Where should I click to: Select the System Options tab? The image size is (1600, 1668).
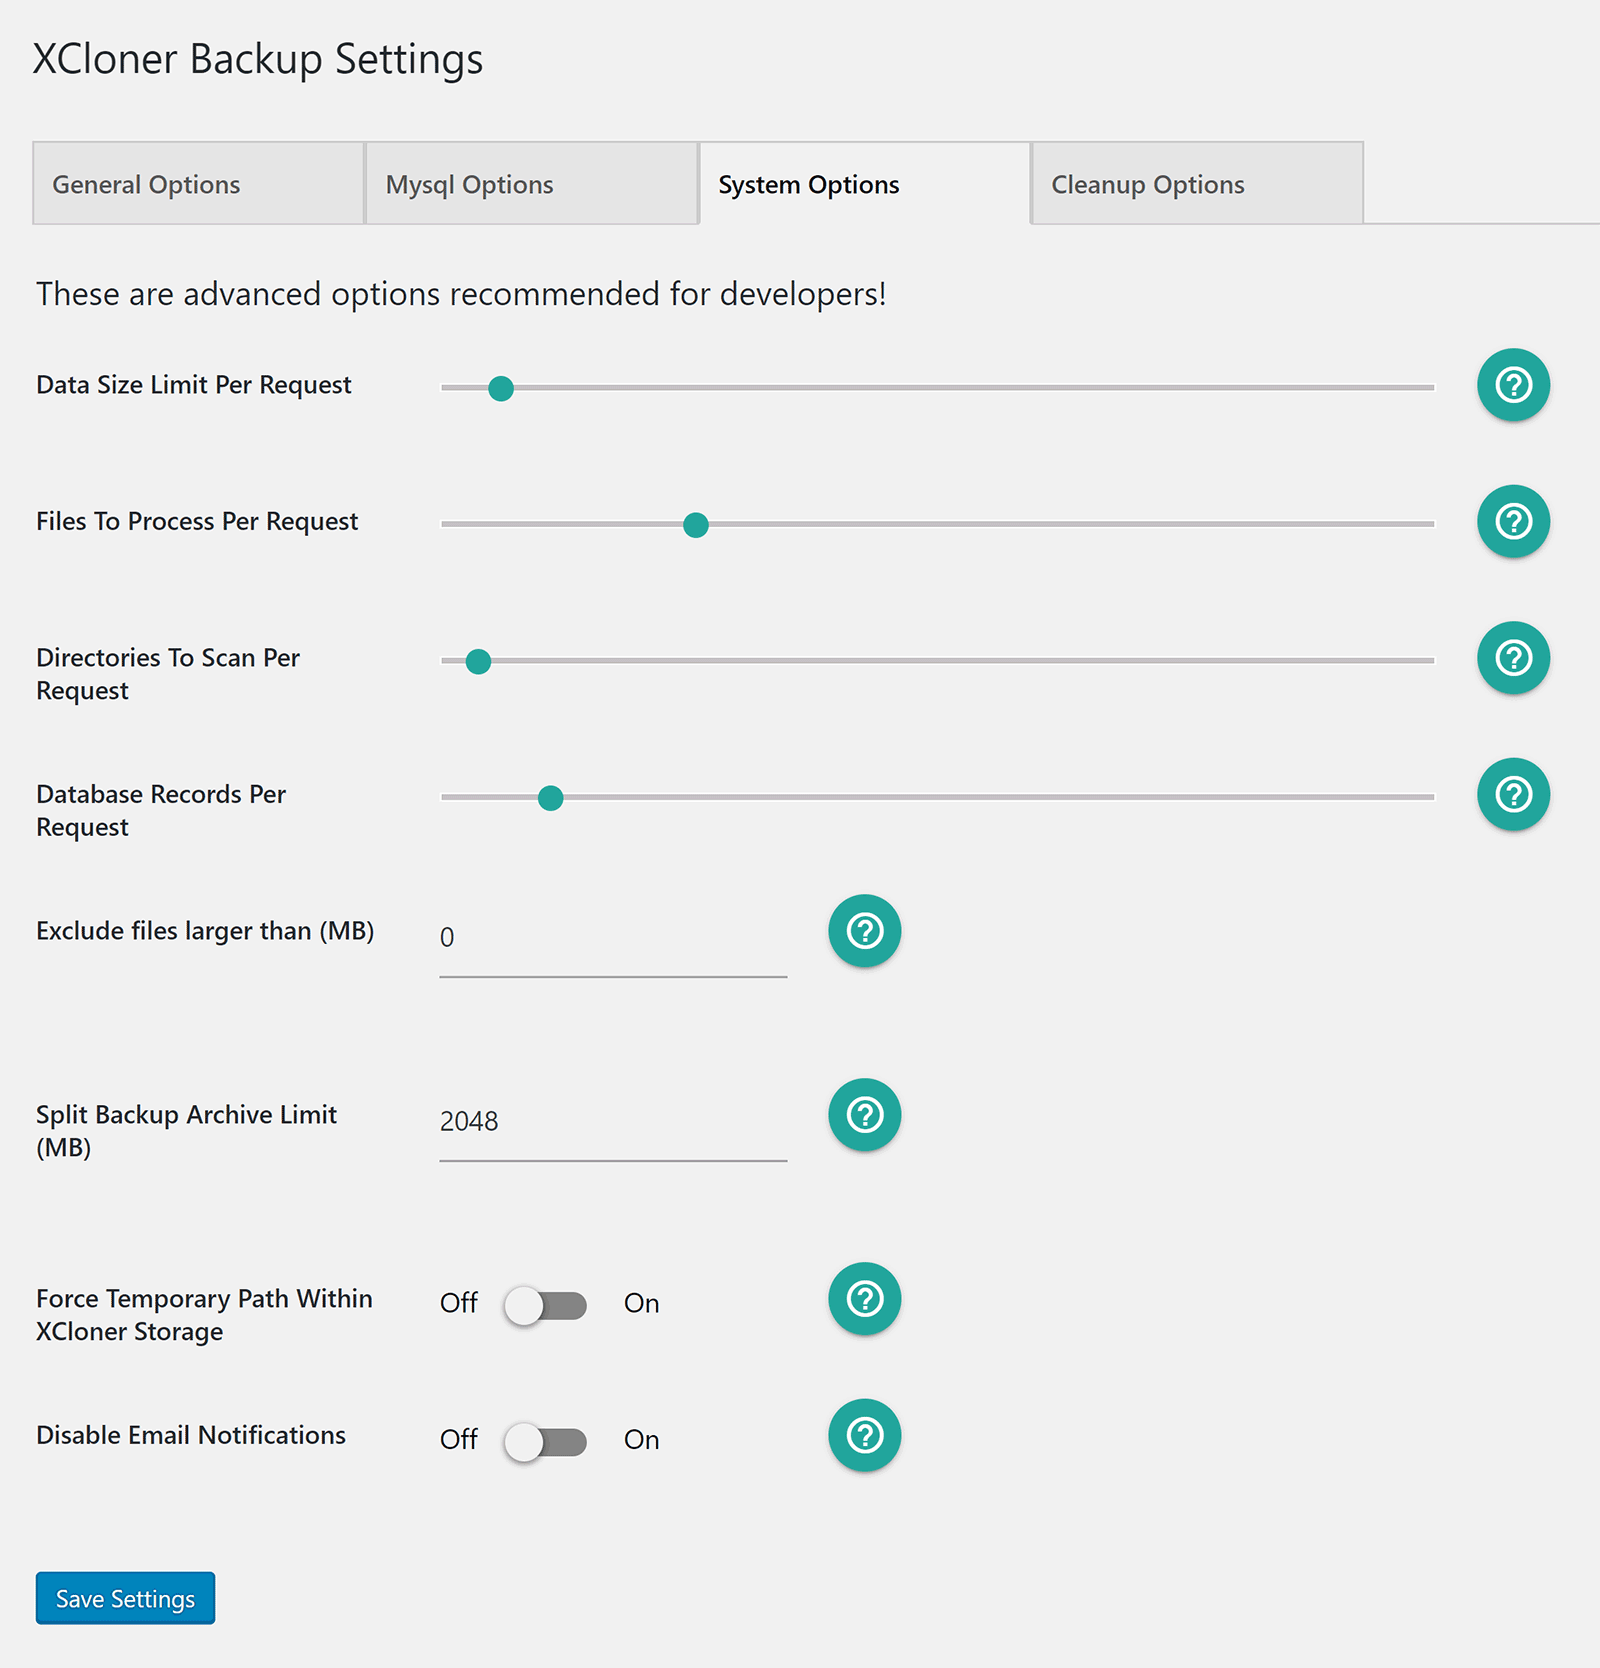[x=864, y=184]
